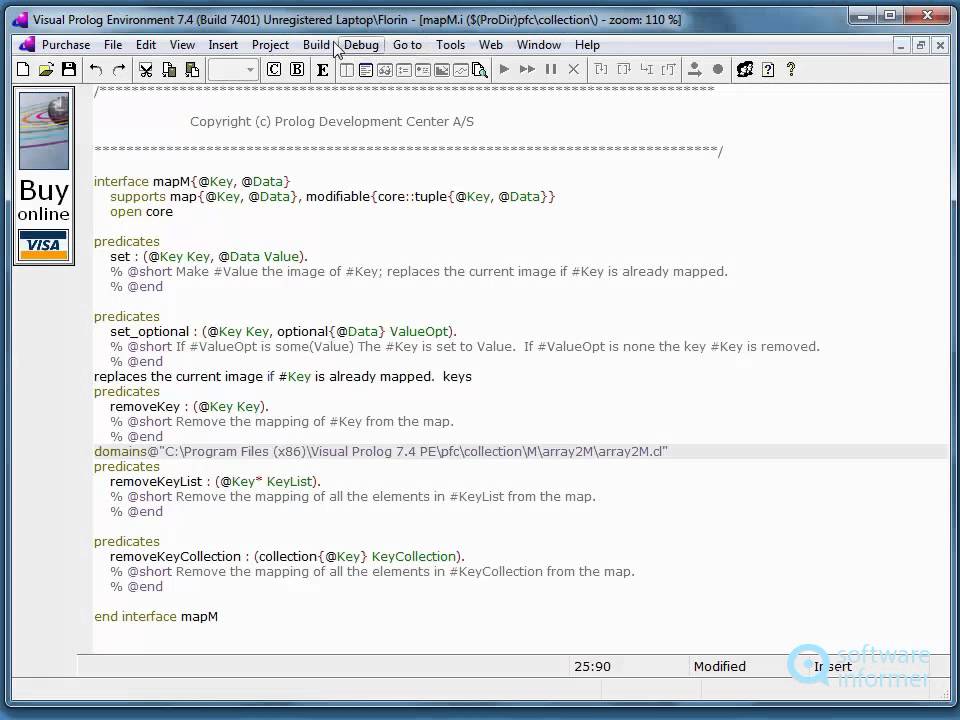
Task: Open the Project menu
Action: coord(270,45)
